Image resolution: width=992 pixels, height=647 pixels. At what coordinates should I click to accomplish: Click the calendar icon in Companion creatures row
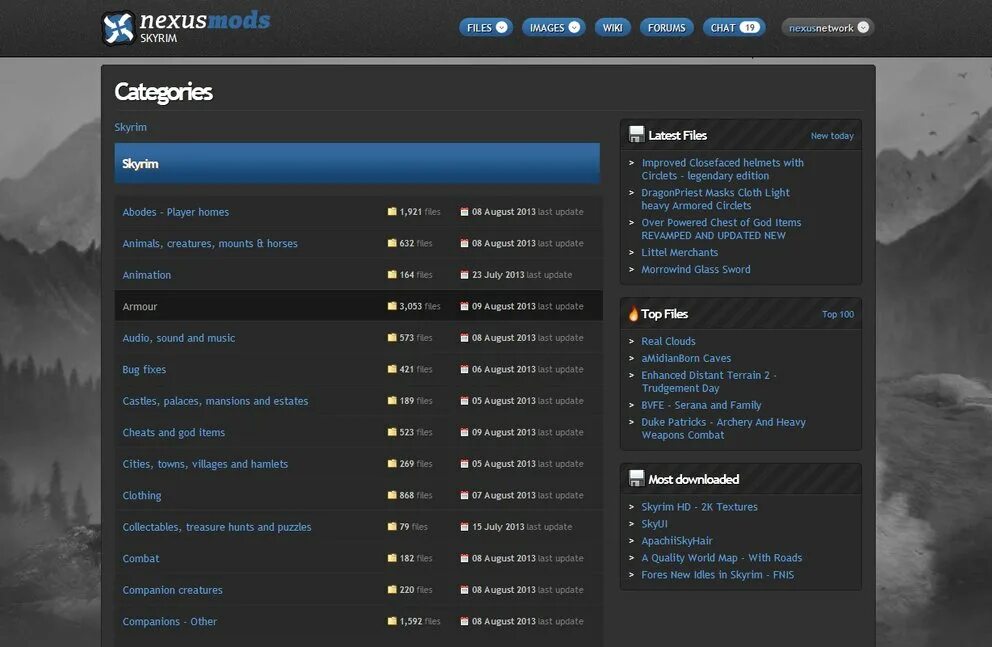coord(464,589)
